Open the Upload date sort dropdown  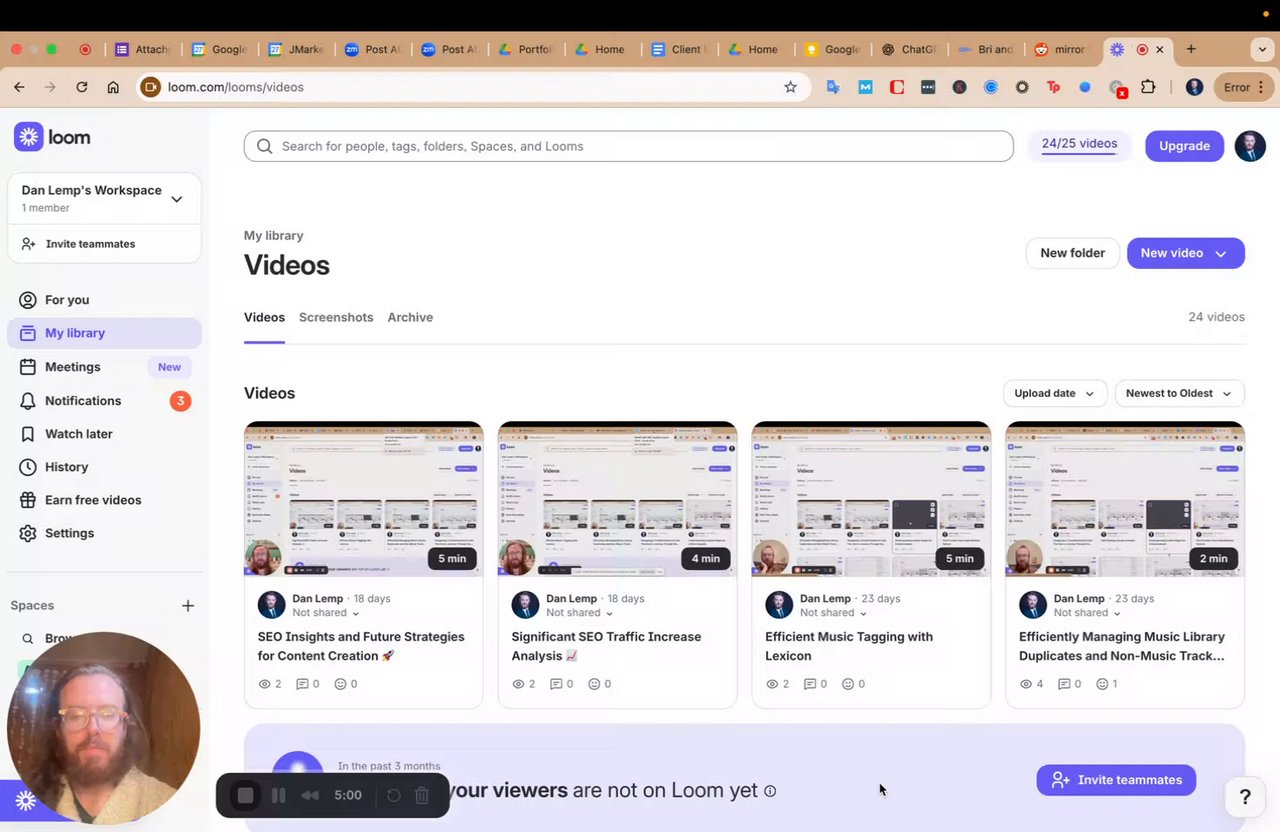1055,393
